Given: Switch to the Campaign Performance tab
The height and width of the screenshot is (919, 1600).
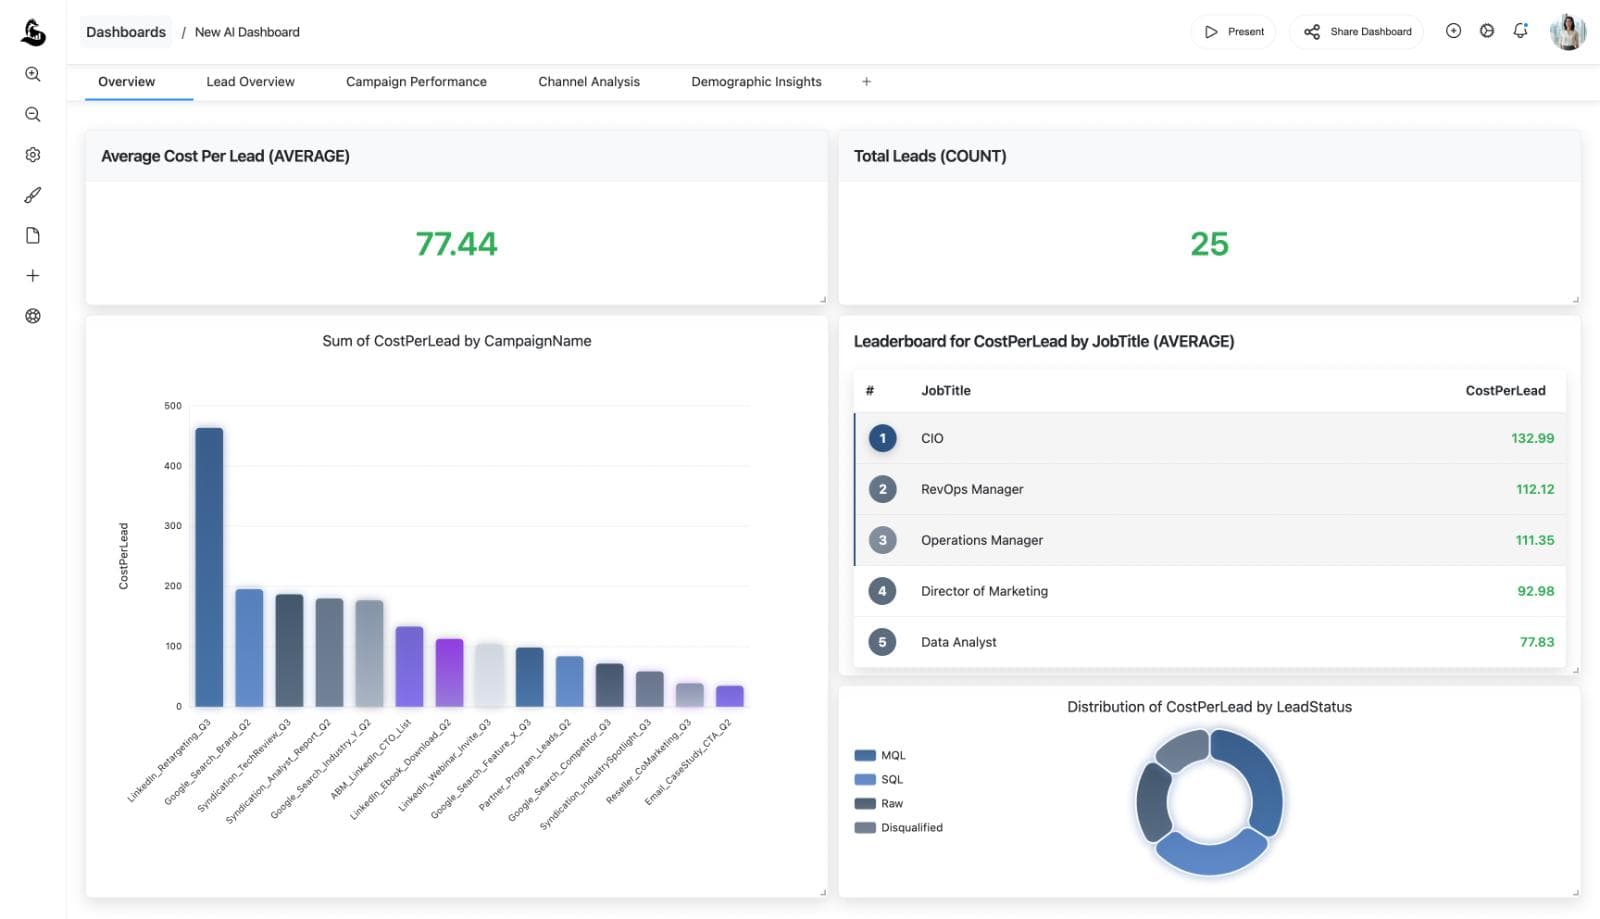Looking at the screenshot, I should (x=416, y=81).
